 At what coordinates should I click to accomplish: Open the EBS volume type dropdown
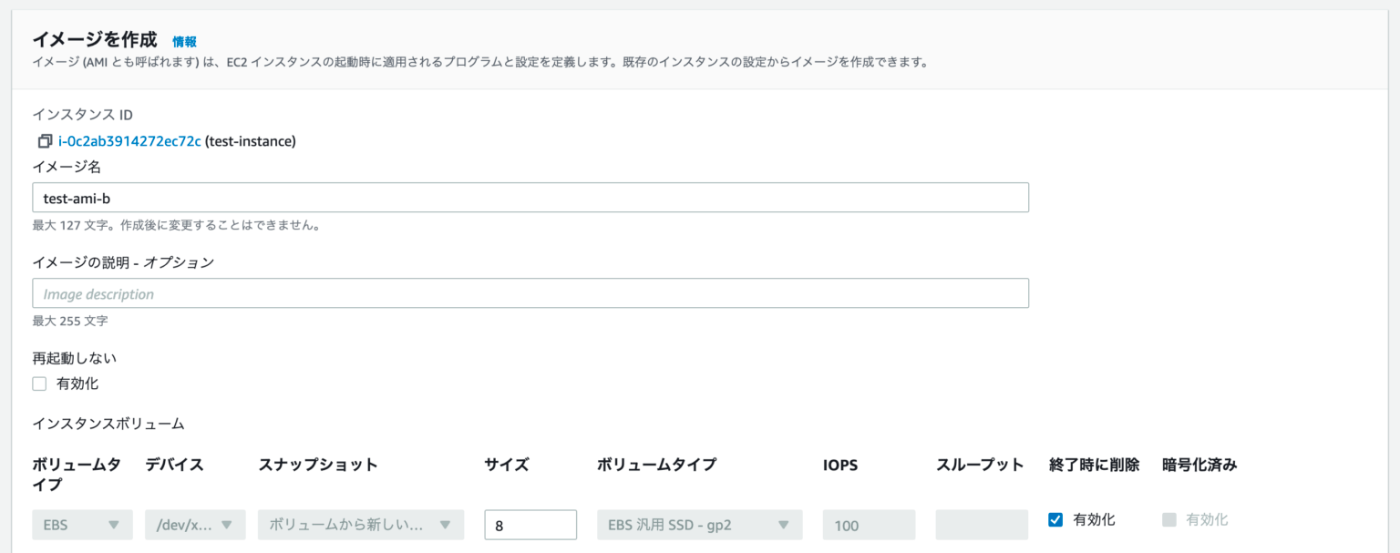coord(82,525)
